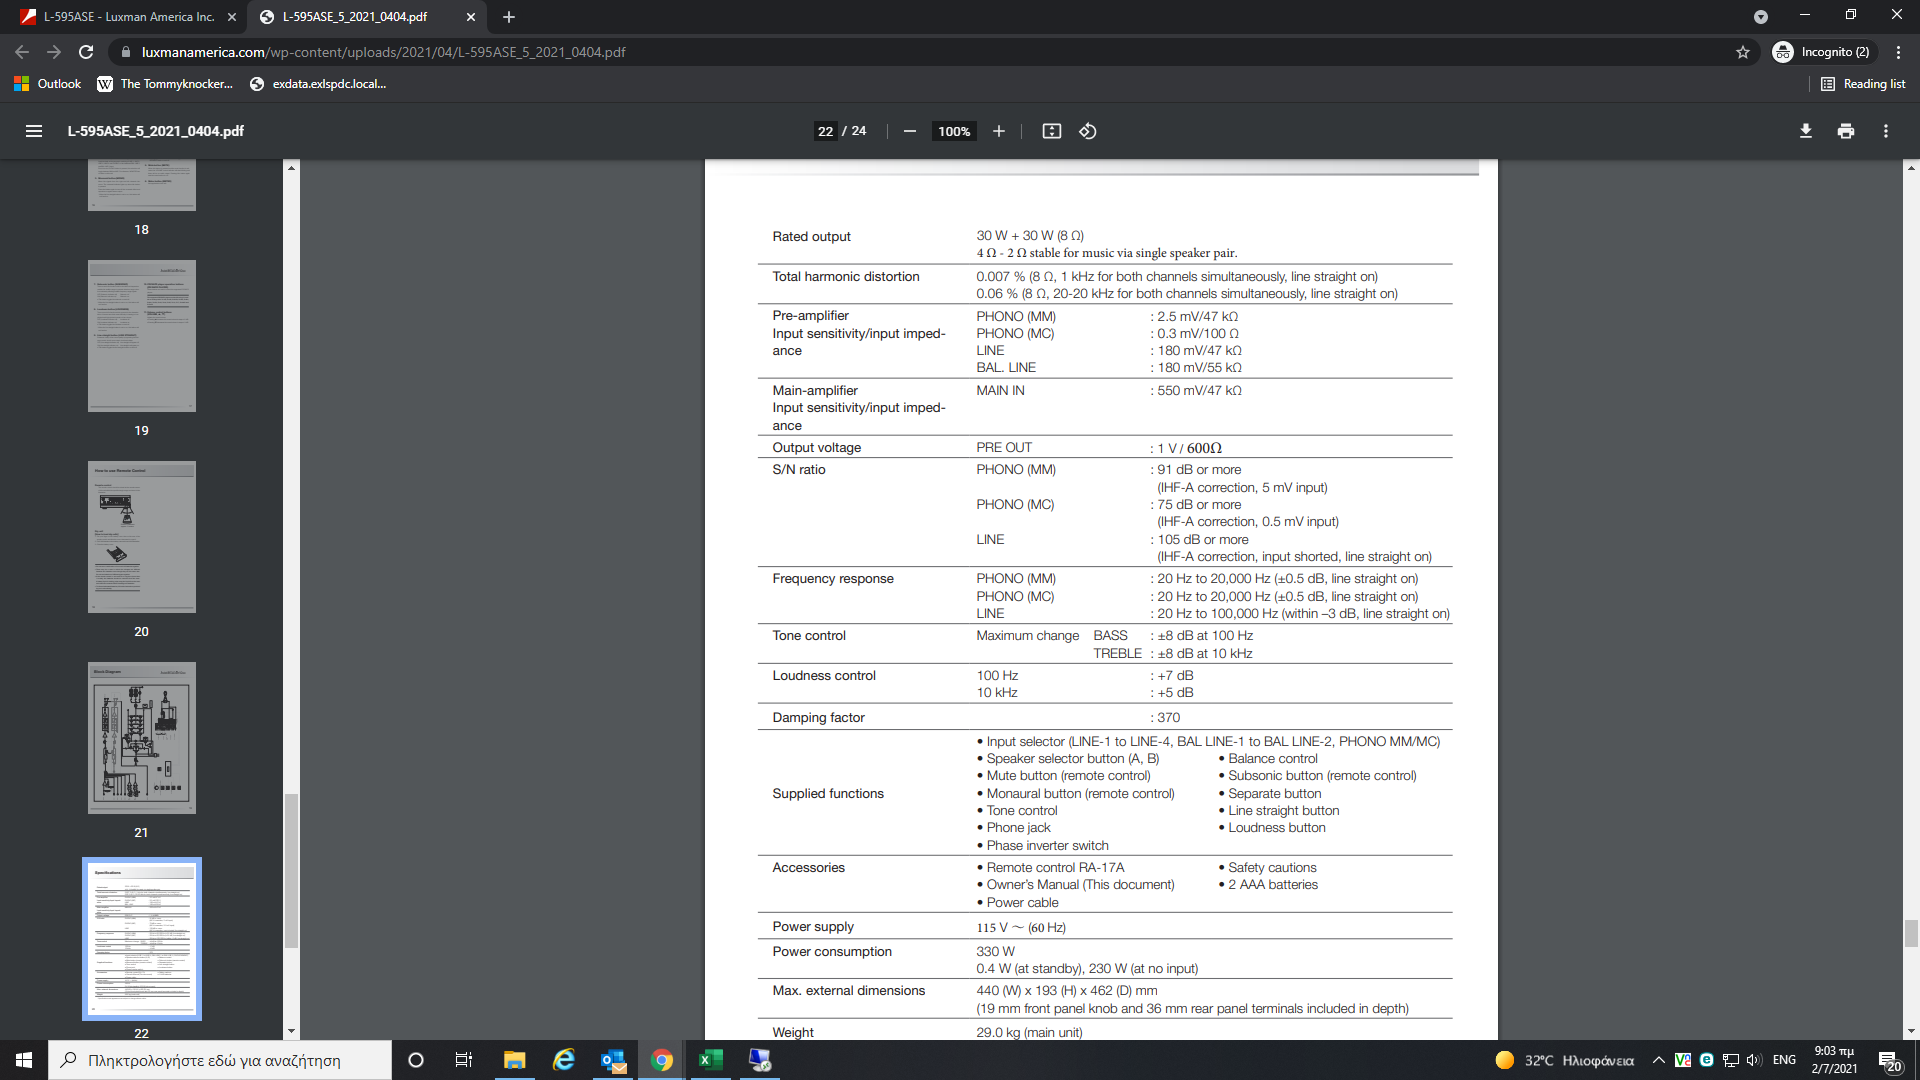Screen dimensions: 1920x1080
Task: Open the notification center
Action: [1890, 1061]
